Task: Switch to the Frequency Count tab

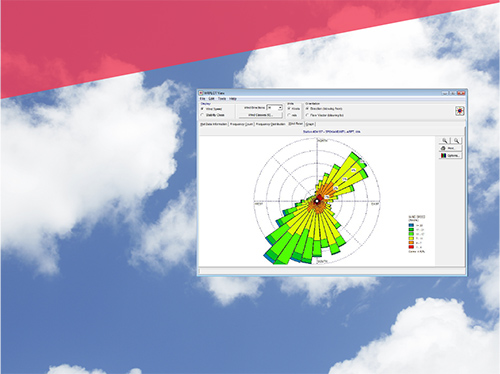Action: click(242, 124)
